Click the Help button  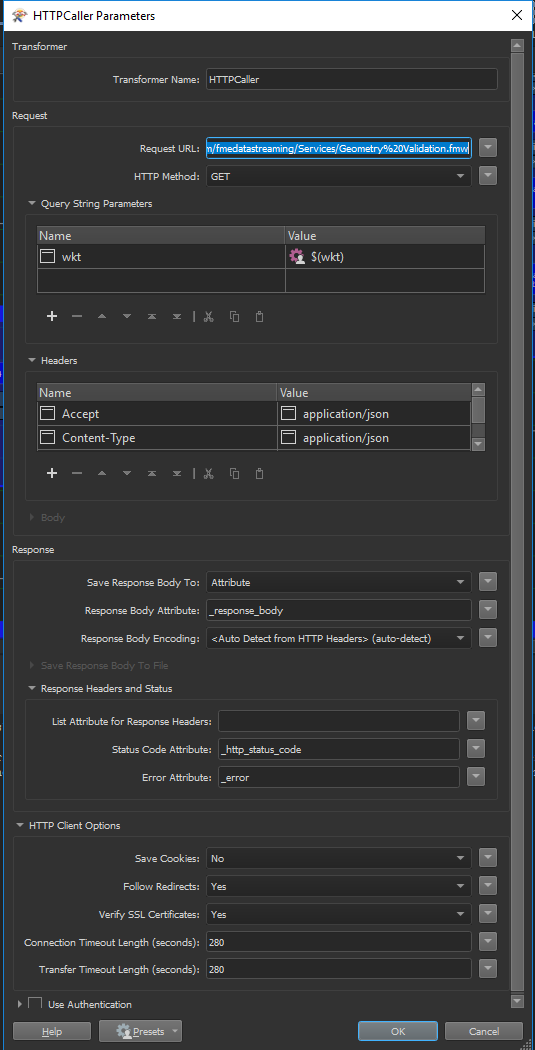52,1031
